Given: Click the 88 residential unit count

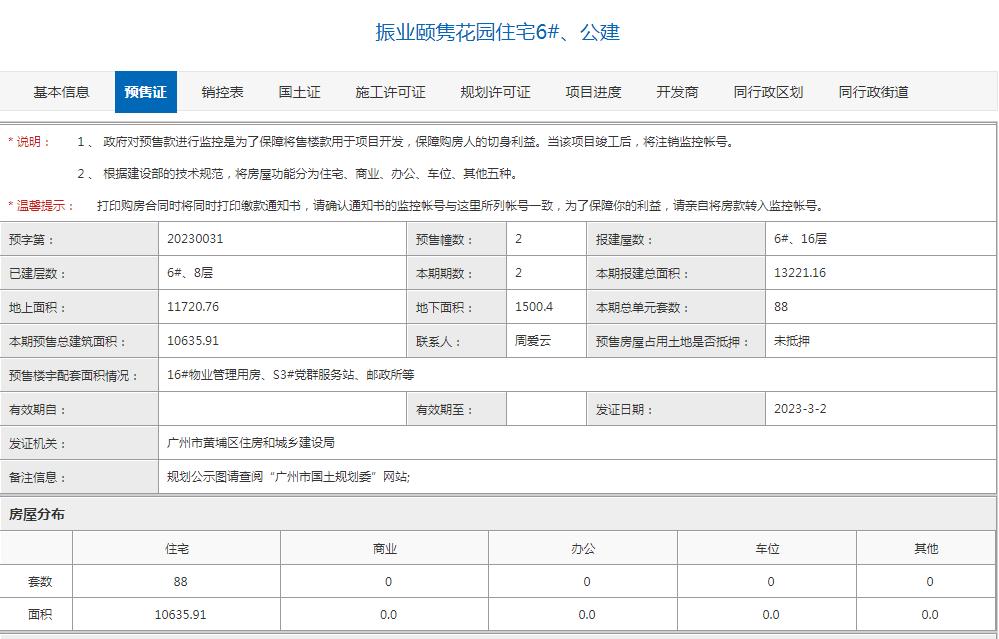Looking at the screenshot, I should point(176,580).
